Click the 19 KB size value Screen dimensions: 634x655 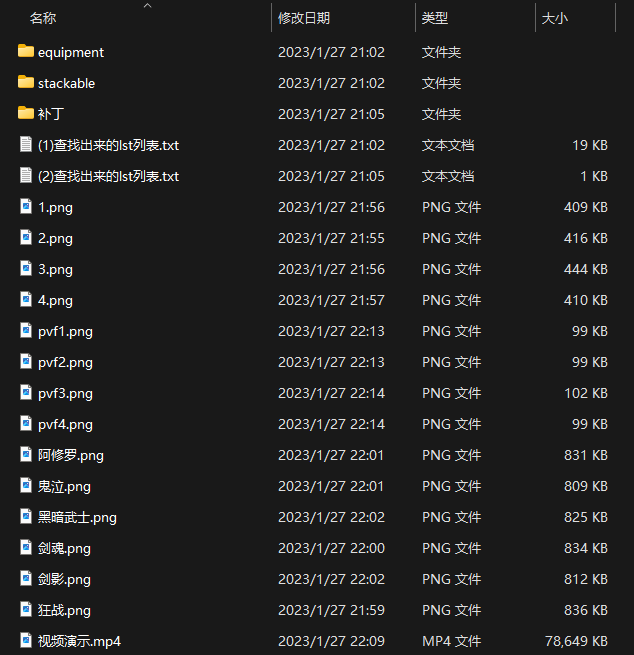pyautogui.click(x=590, y=145)
